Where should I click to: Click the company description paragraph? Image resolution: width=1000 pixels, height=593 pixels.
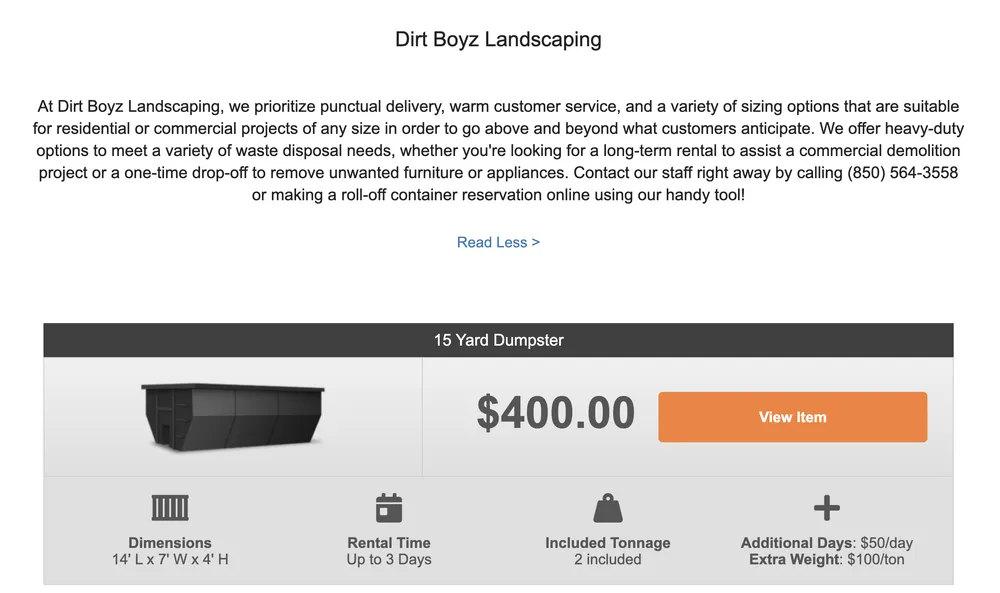(499, 150)
